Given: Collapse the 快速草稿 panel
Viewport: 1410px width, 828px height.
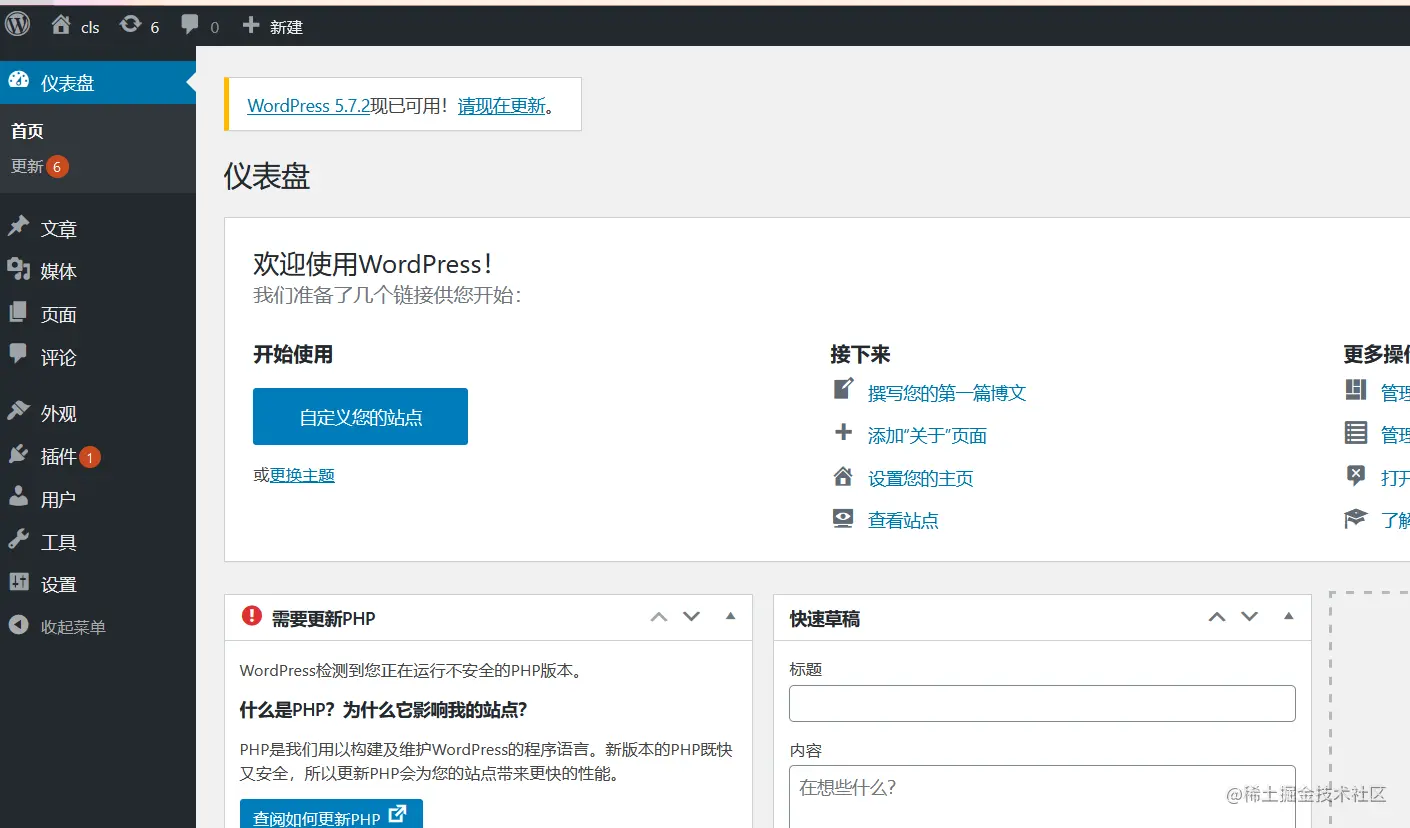Looking at the screenshot, I should coord(1288,616).
